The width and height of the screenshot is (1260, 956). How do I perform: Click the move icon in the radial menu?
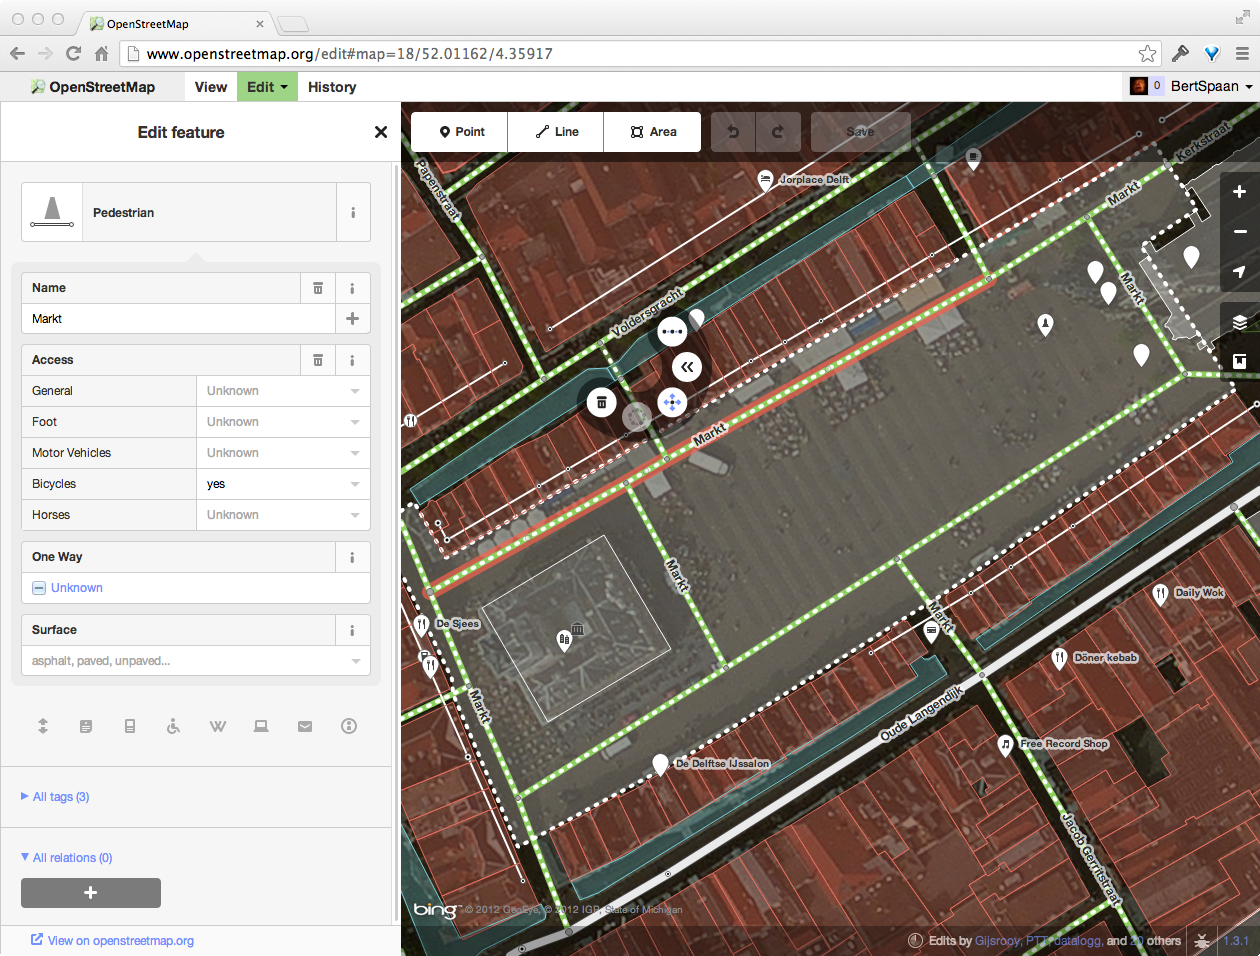[672, 403]
